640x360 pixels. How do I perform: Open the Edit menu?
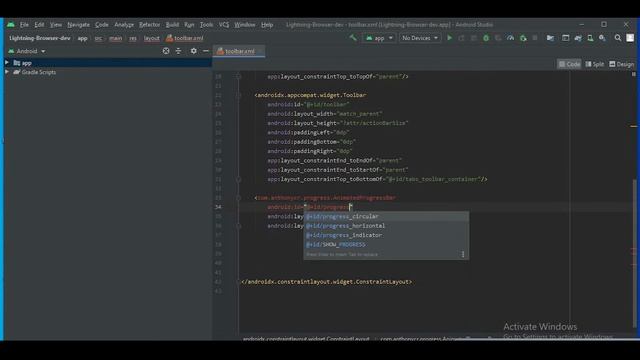tap(39, 24)
